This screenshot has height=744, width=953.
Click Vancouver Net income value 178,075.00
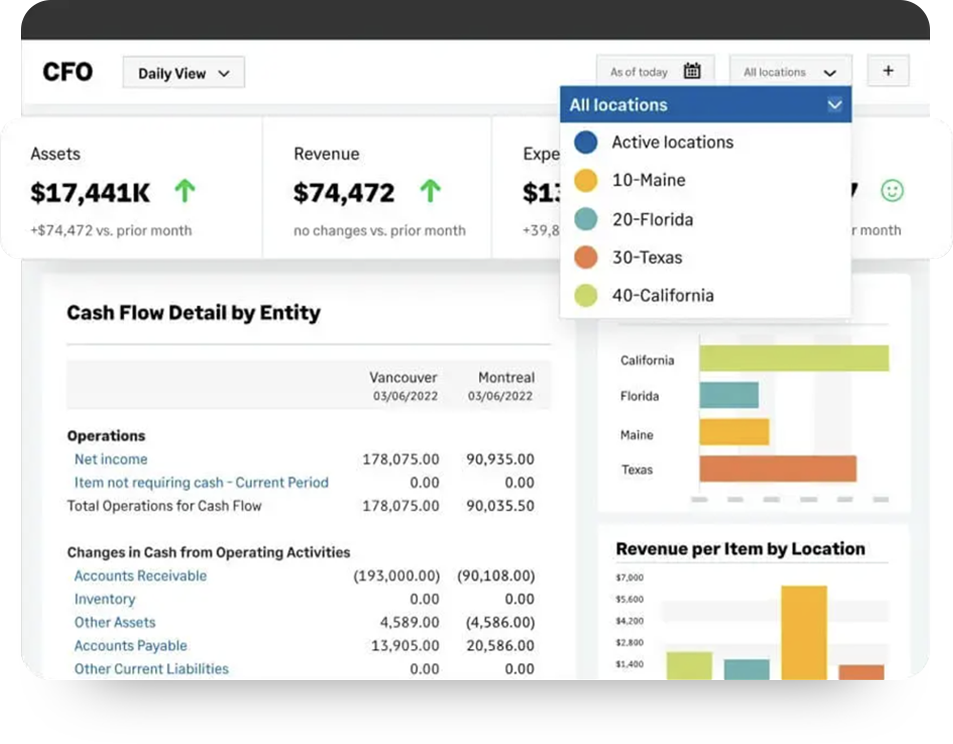click(x=401, y=460)
